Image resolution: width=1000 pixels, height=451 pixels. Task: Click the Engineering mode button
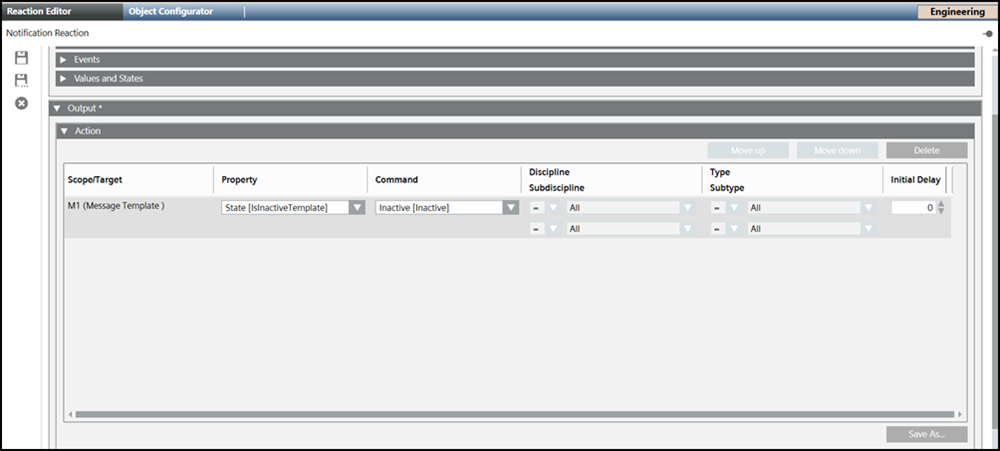click(x=956, y=12)
